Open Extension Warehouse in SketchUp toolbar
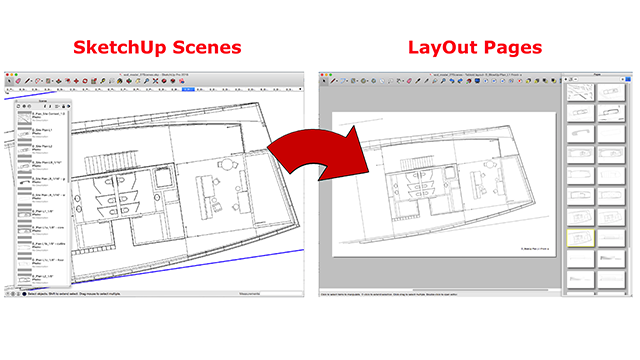This screenshot has height=360, width=640. pos(173,81)
